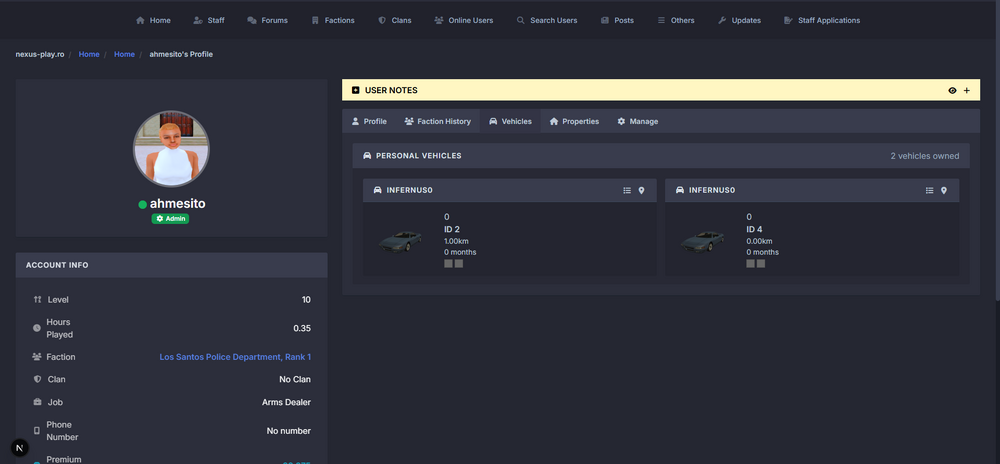
Task: Go to Forums in top navigation
Action: click(x=267, y=20)
